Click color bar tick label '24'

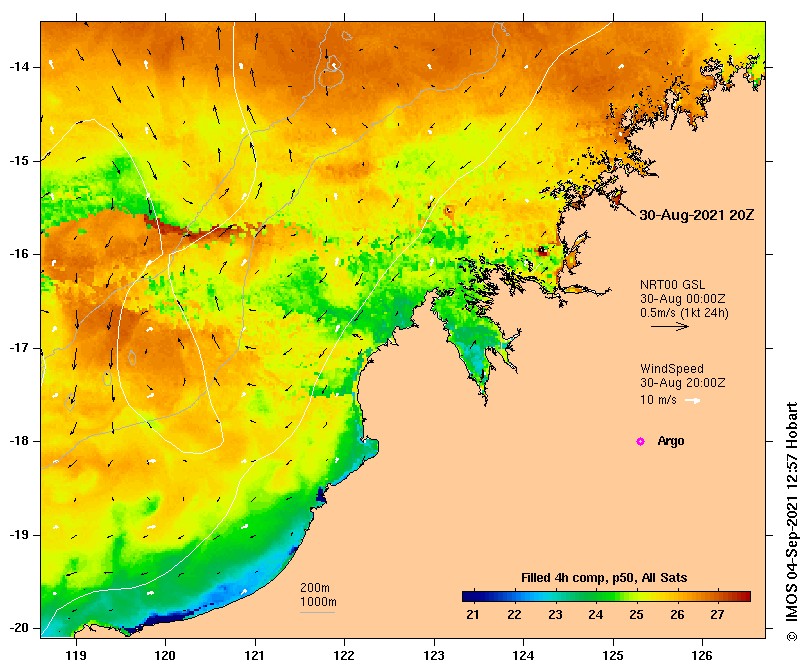point(595,615)
